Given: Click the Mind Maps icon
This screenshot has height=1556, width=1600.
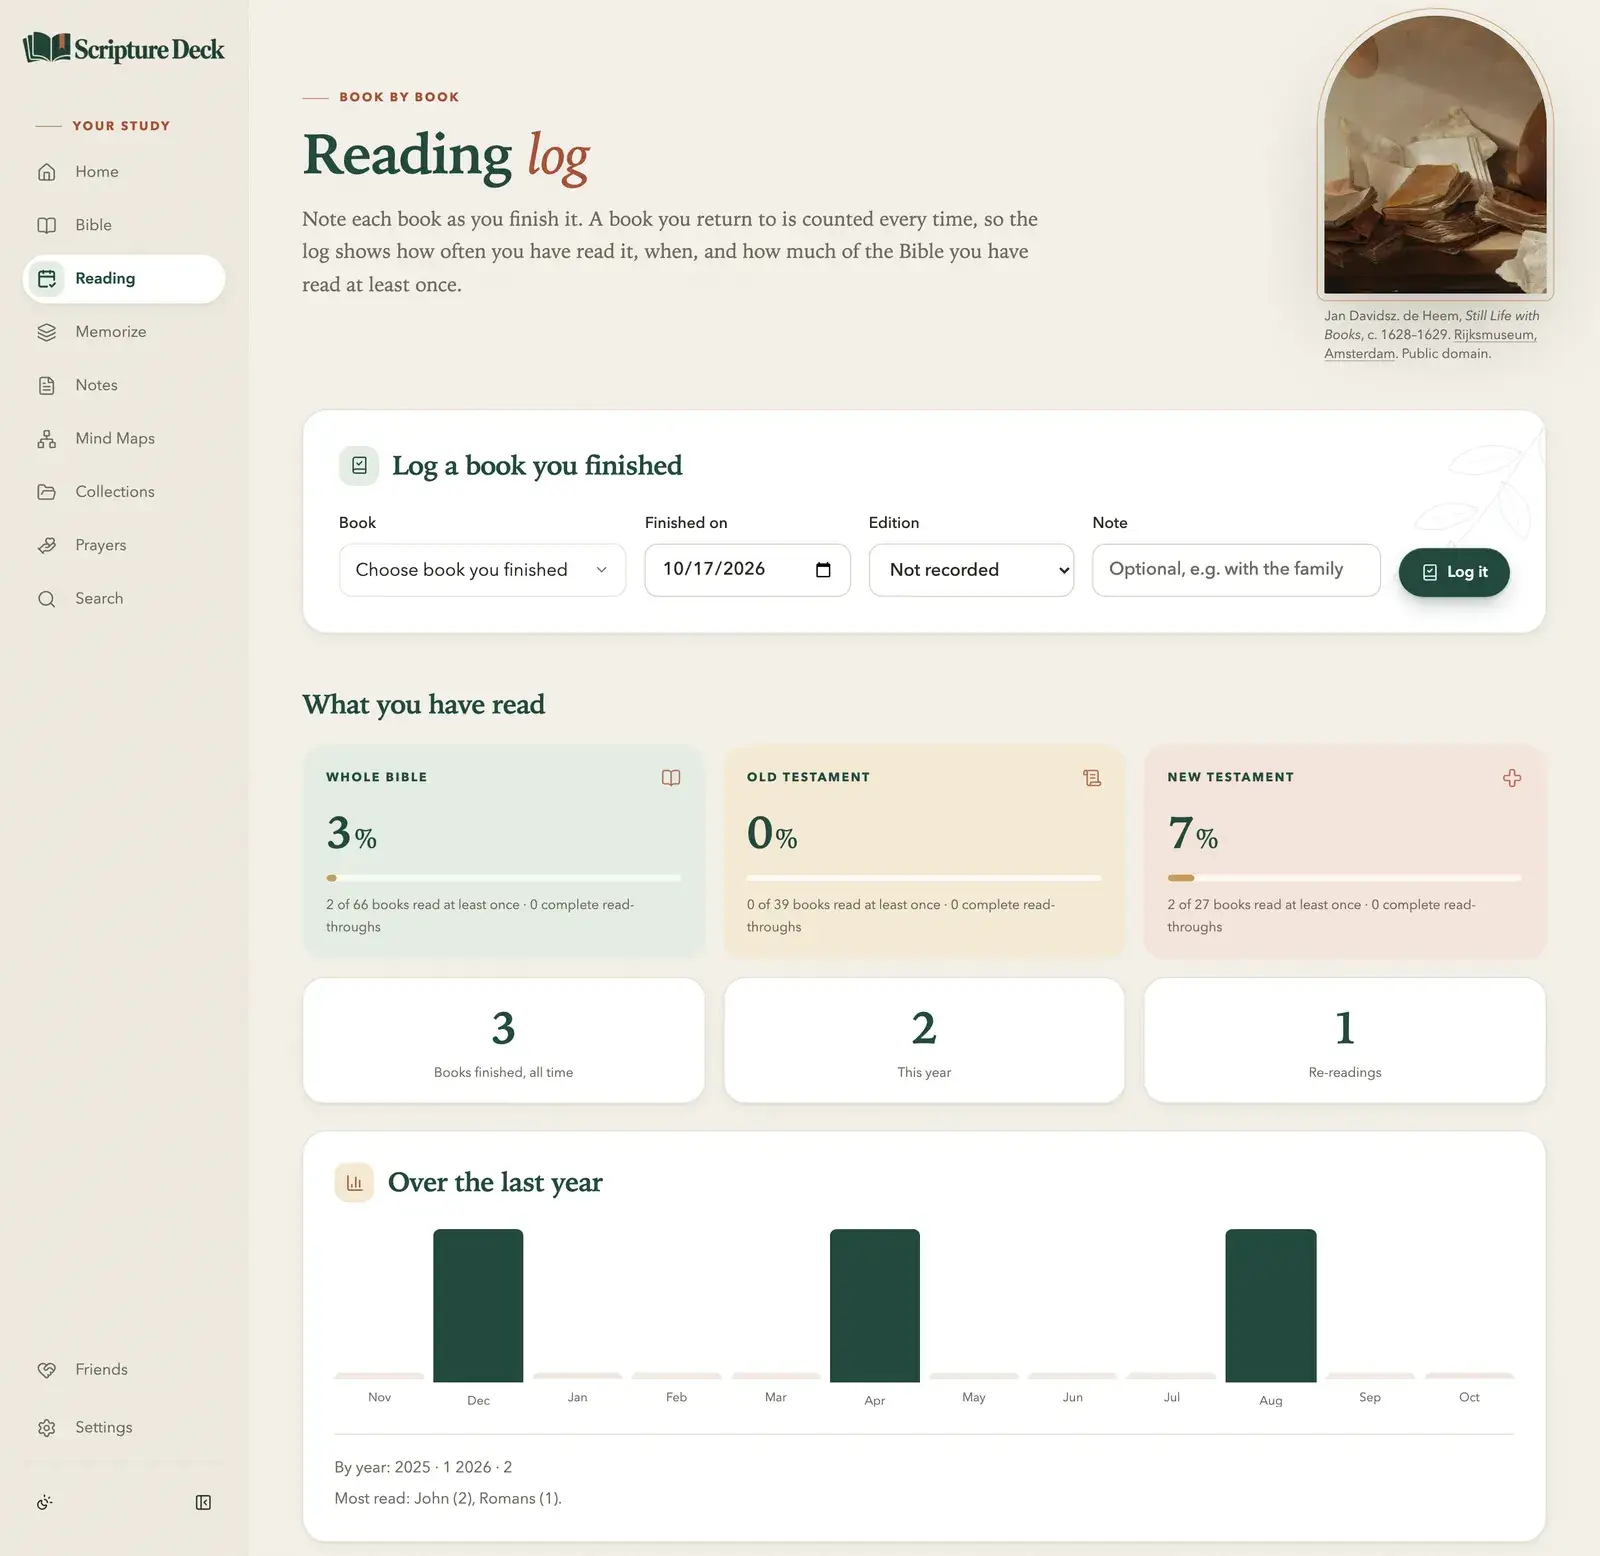Looking at the screenshot, I should point(47,438).
